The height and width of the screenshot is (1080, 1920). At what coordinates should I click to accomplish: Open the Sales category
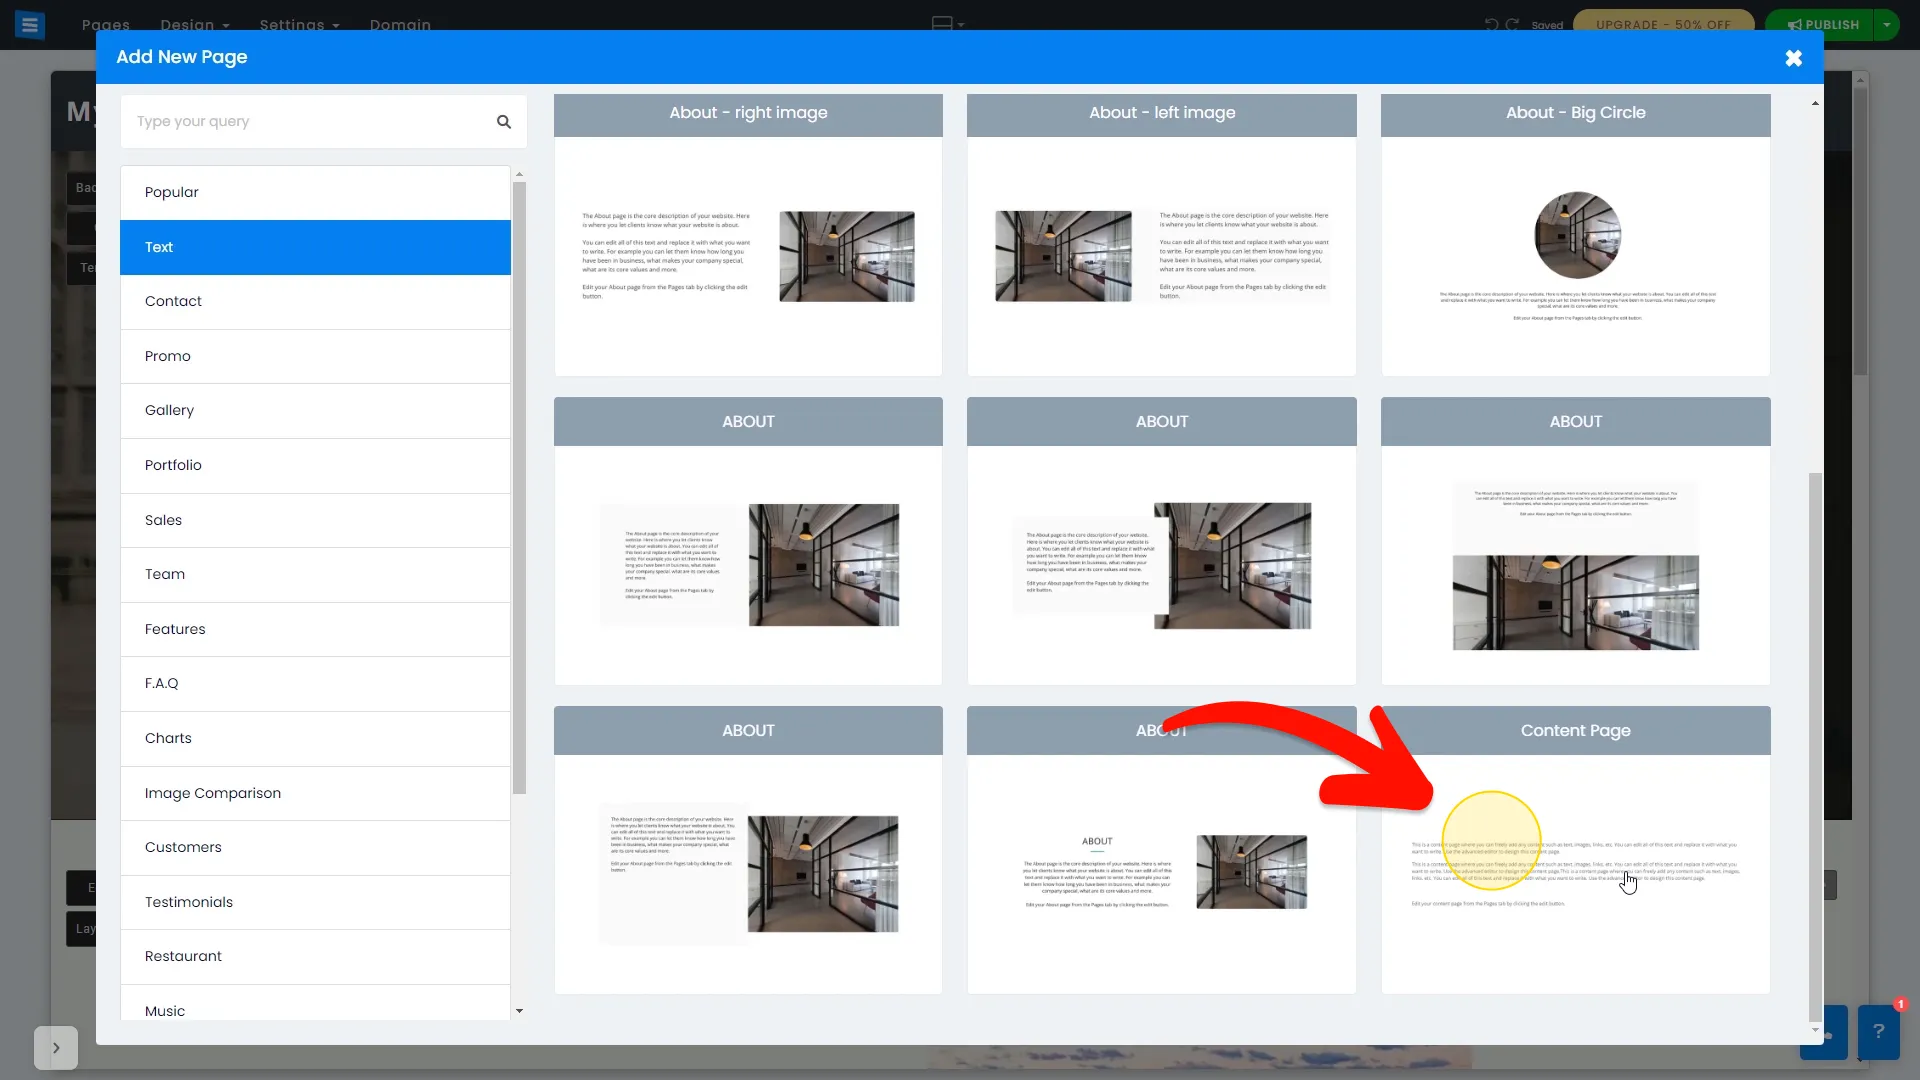coord(315,520)
